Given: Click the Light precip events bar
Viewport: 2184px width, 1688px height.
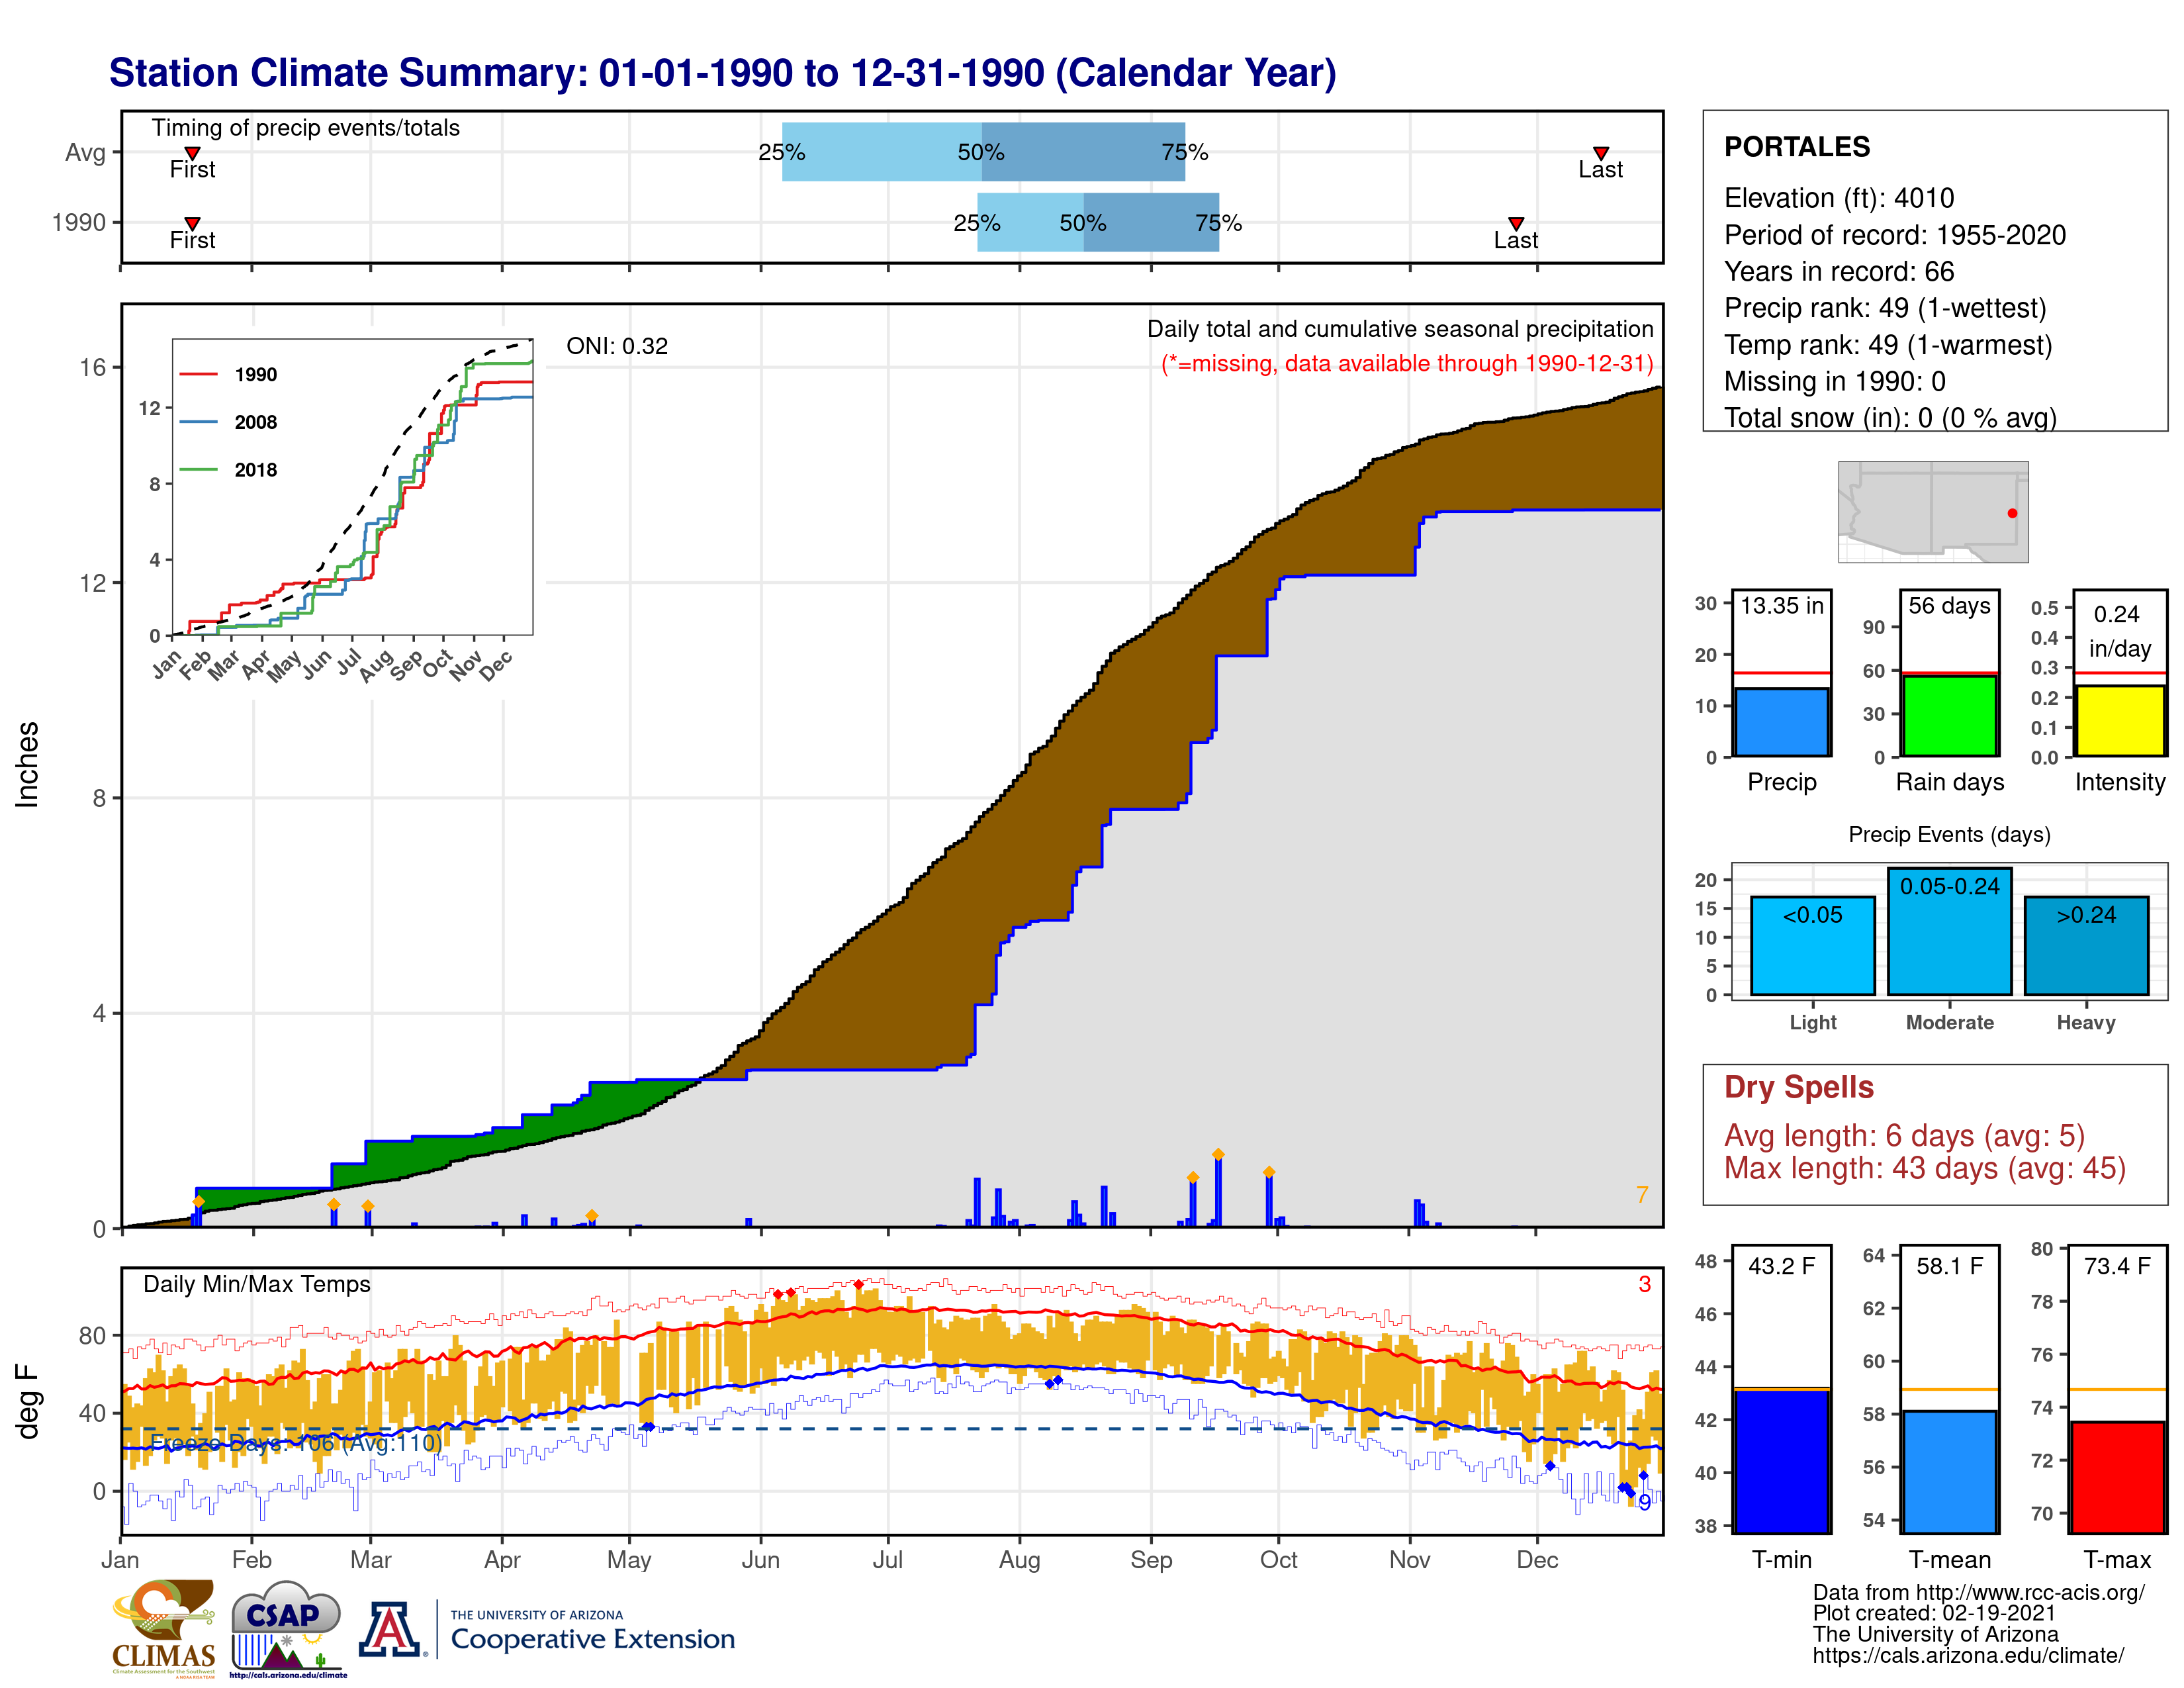Looking at the screenshot, I should 1812,945.
